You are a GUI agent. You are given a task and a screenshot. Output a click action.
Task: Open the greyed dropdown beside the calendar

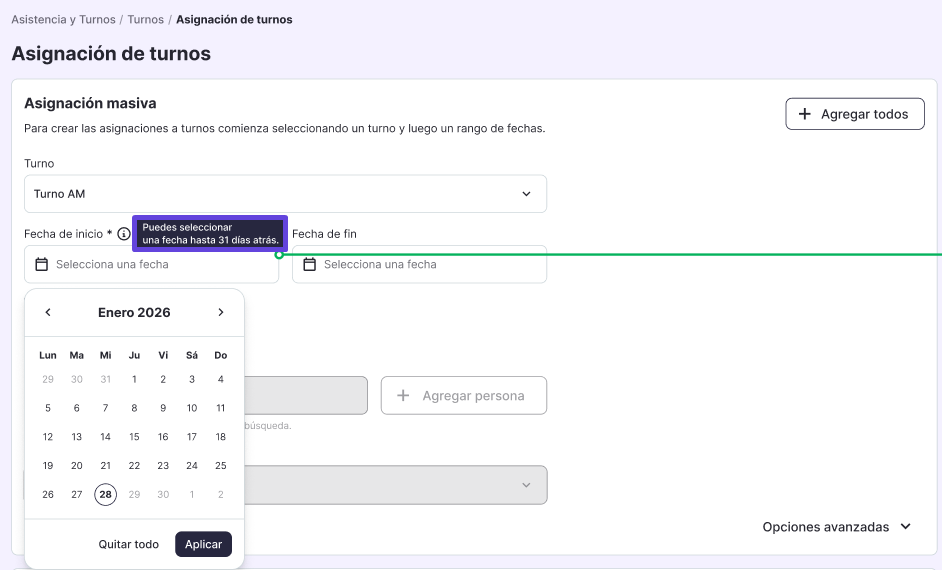(396, 485)
